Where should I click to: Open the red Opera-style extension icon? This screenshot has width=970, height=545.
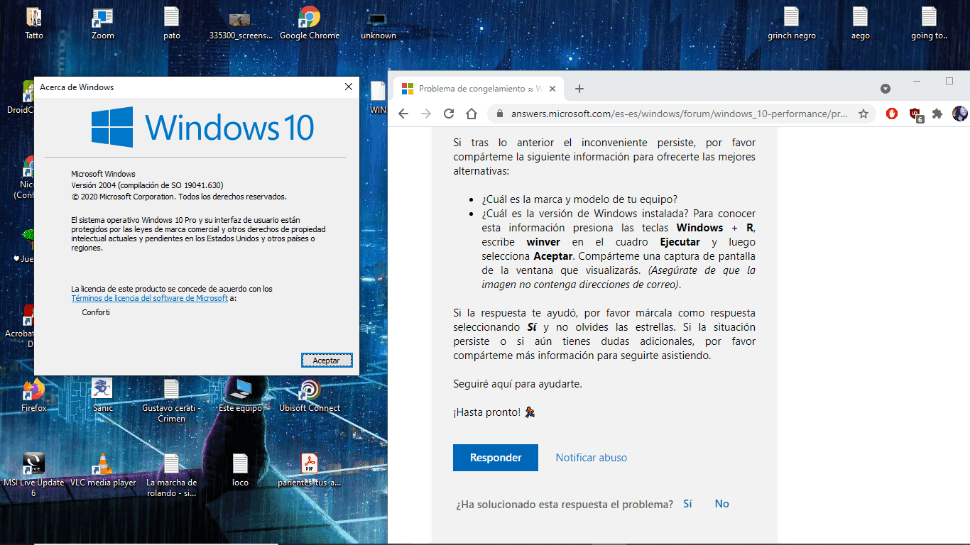891,114
